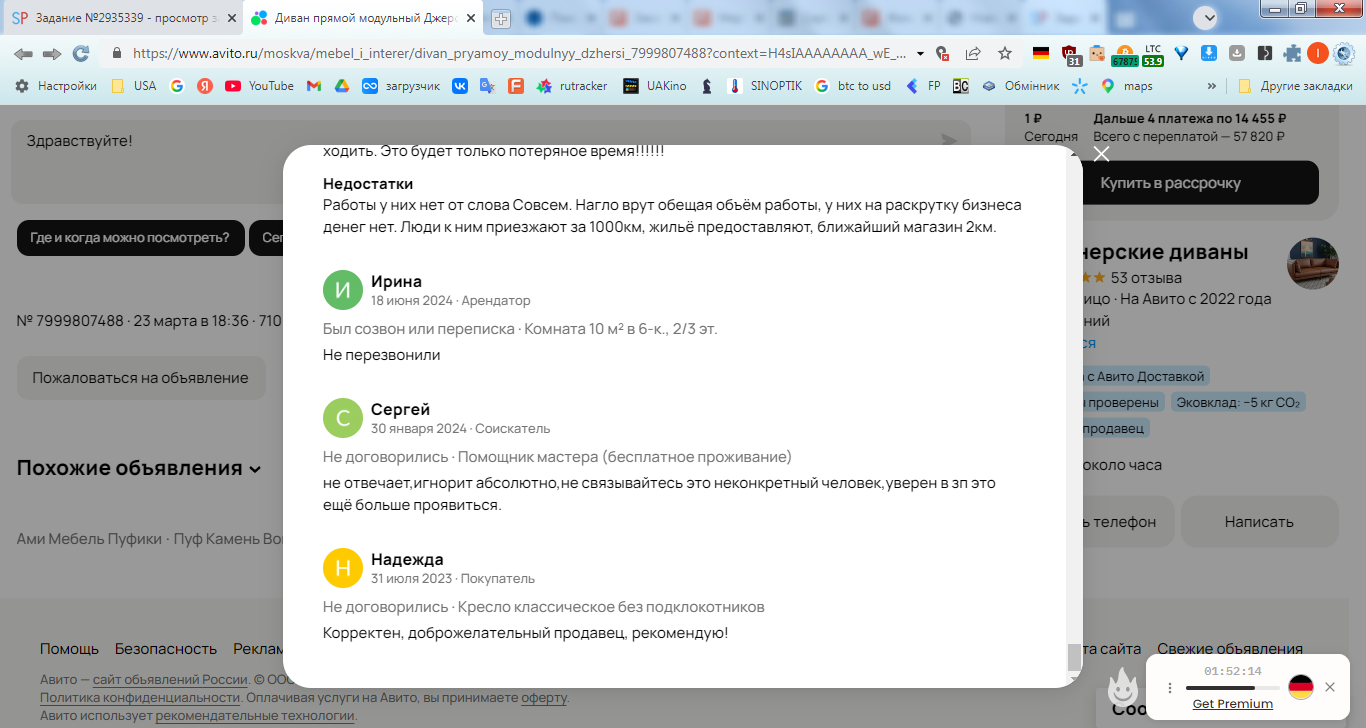Open the uBlock extension showing 31
1366x728 pixels.
click(1070, 54)
